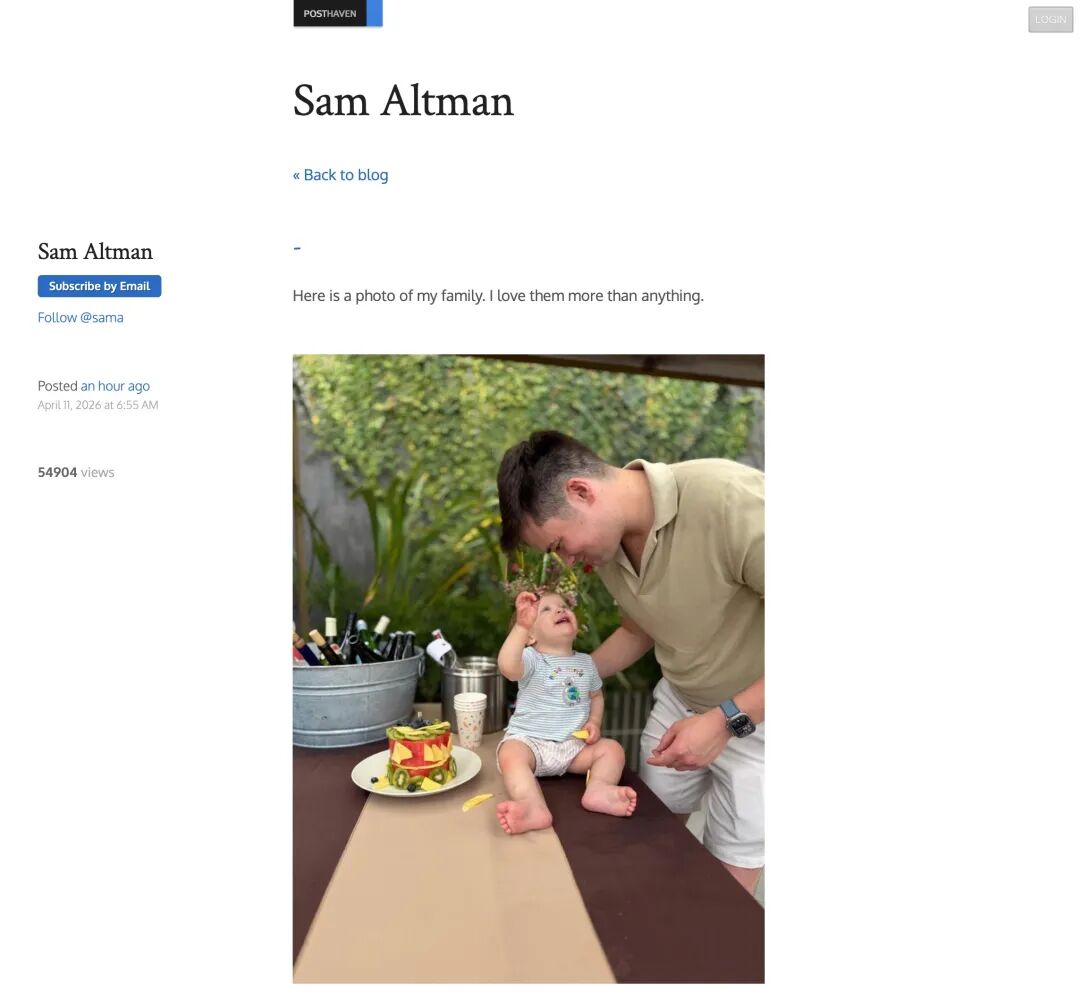Click the 'Posted' label in sidebar

[x=57, y=386]
